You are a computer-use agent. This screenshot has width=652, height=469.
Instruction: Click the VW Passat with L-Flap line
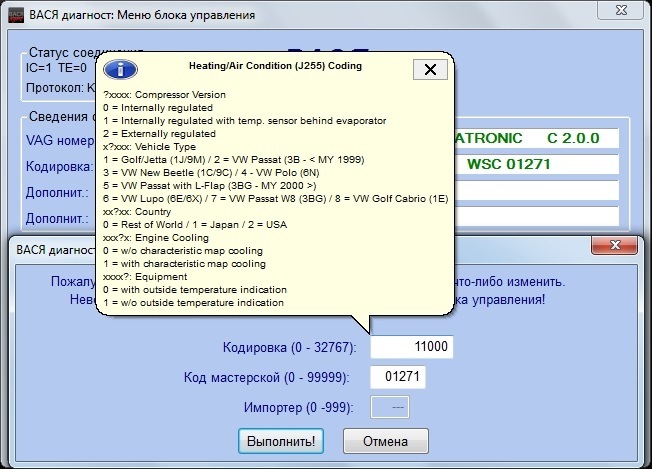[210, 185]
